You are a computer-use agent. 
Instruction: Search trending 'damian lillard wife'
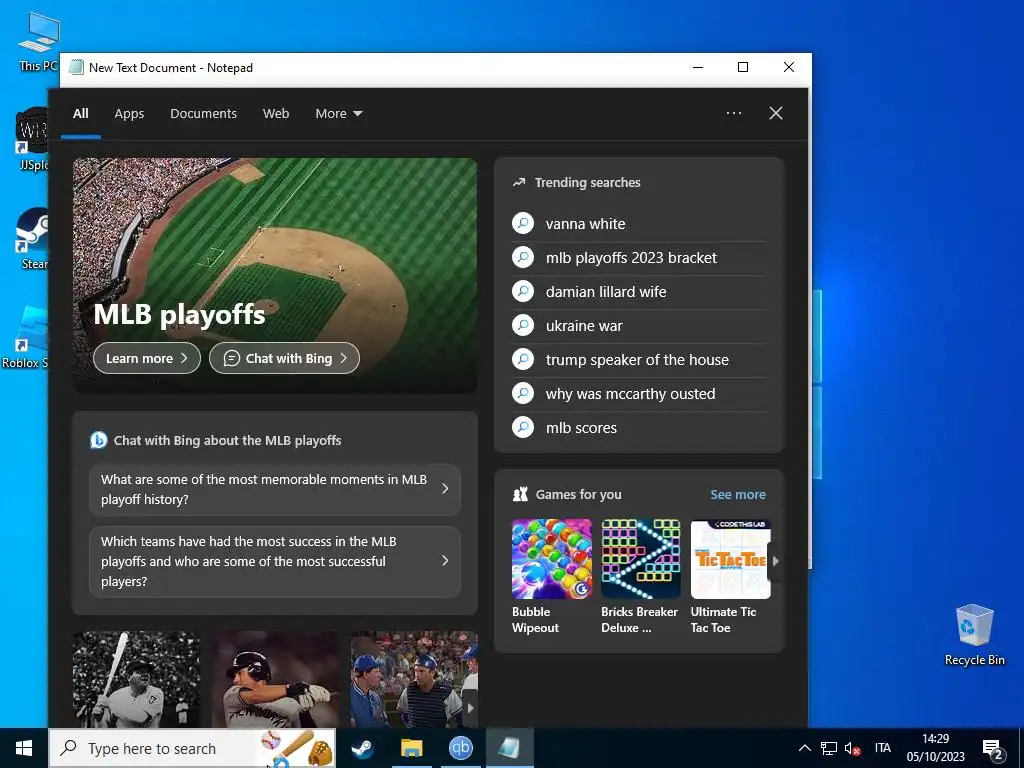(x=639, y=292)
